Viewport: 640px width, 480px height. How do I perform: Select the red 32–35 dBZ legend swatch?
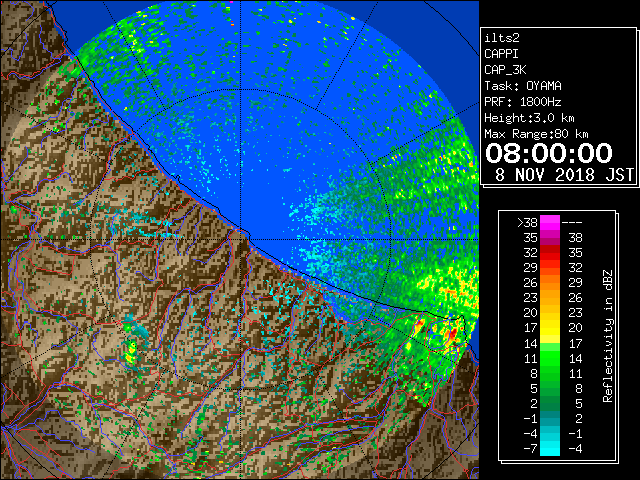[550, 253]
